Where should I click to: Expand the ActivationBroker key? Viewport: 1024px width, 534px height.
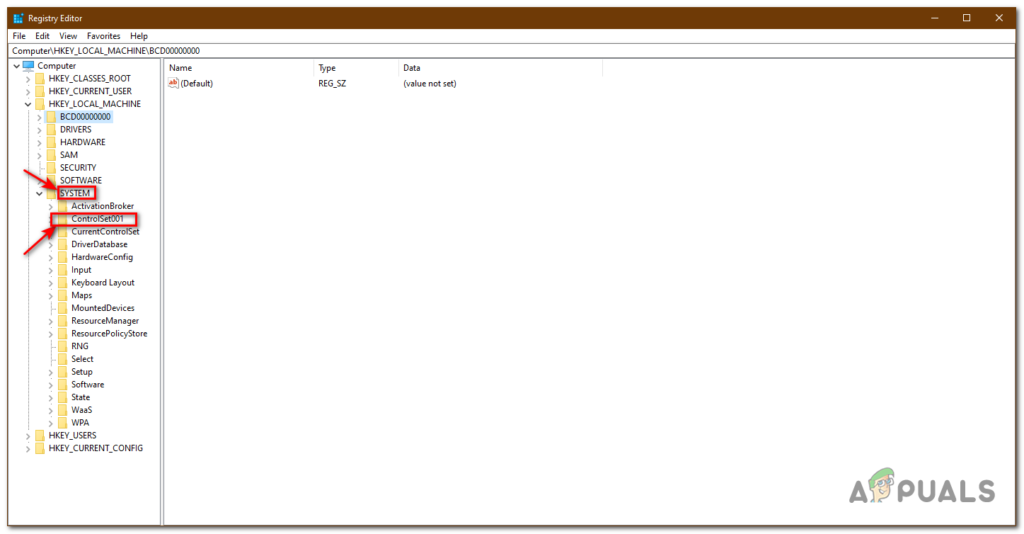tap(51, 206)
